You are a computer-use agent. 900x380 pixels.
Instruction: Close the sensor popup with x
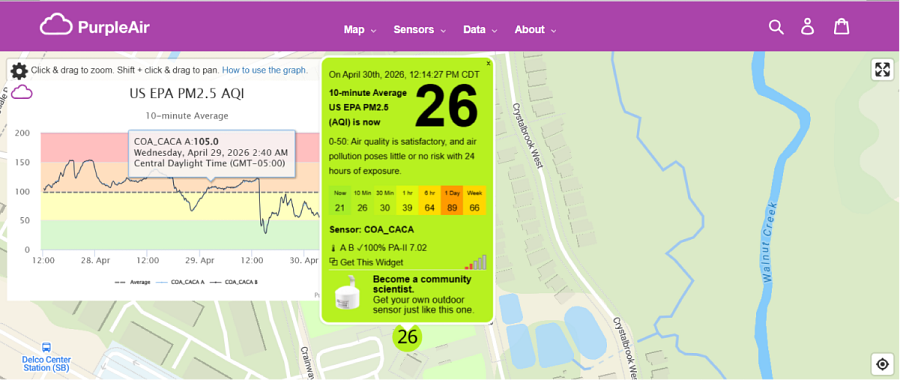[488, 63]
